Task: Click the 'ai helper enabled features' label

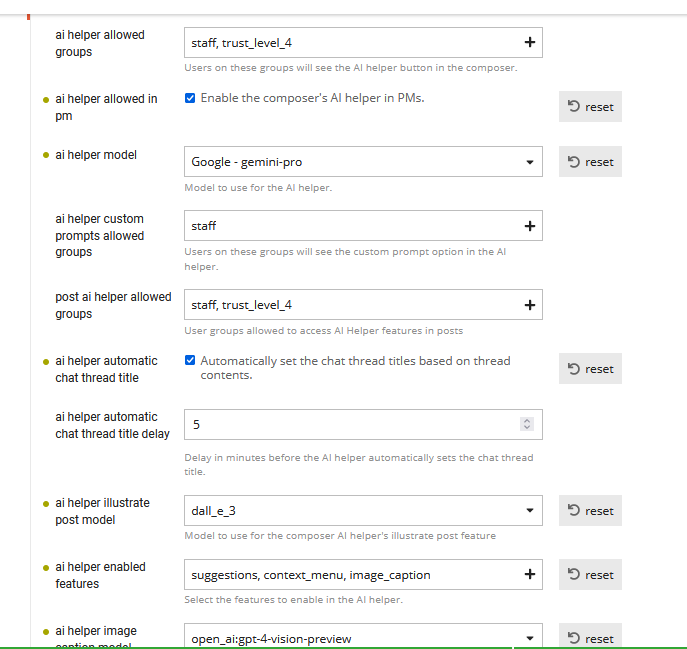Action: pyautogui.click(x=100, y=575)
